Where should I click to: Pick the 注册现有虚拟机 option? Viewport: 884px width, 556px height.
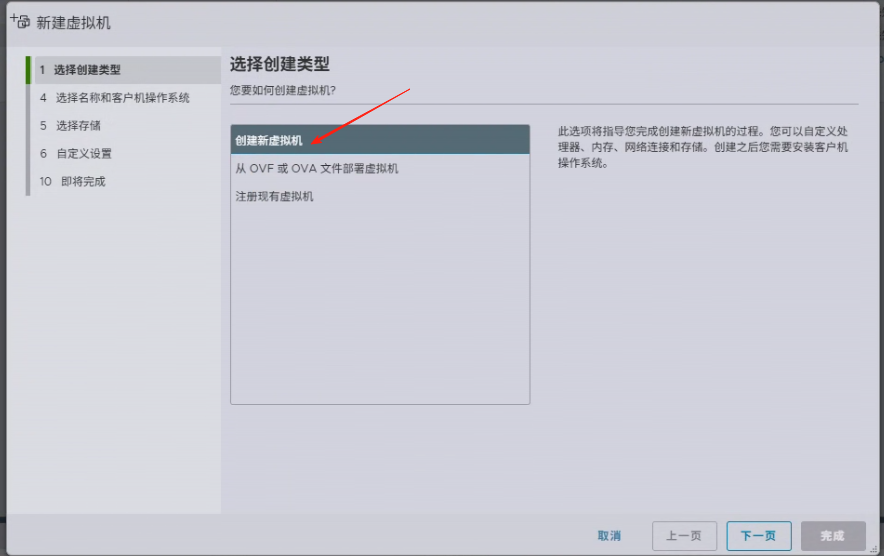tap(380, 196)
